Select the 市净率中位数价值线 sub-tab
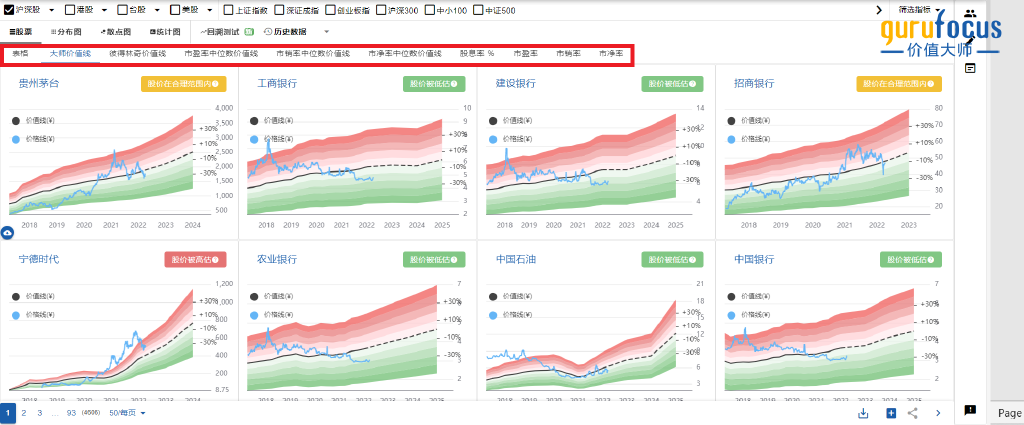Screen dimensions: 1024x425 (x=406, y=54)
